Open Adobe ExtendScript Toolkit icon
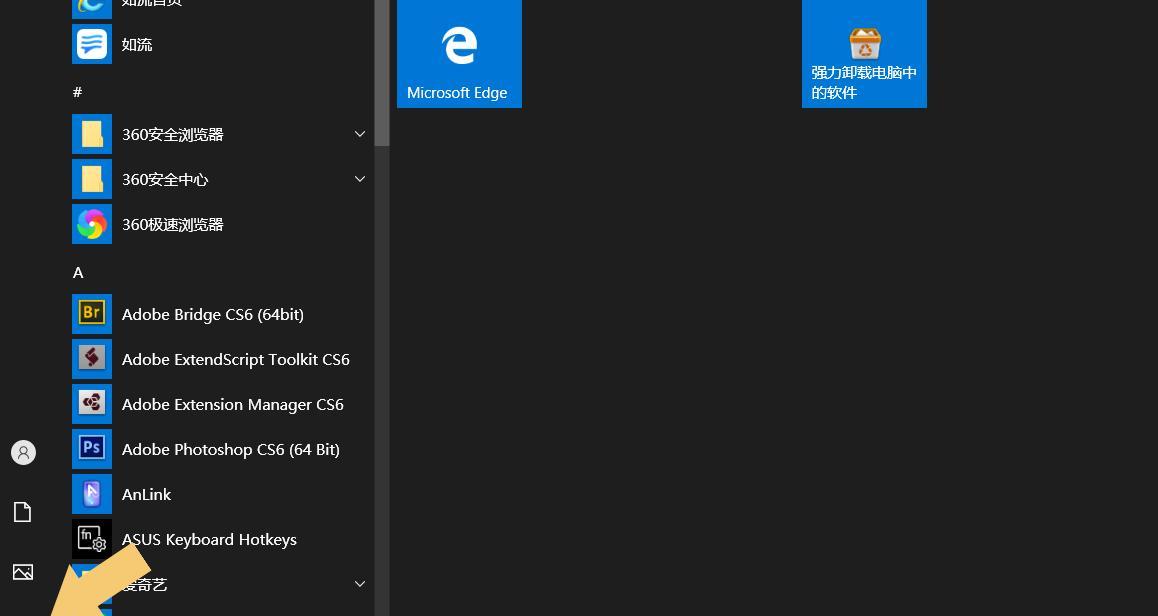Screen dimensions: 1158x616 click(92, 360)
